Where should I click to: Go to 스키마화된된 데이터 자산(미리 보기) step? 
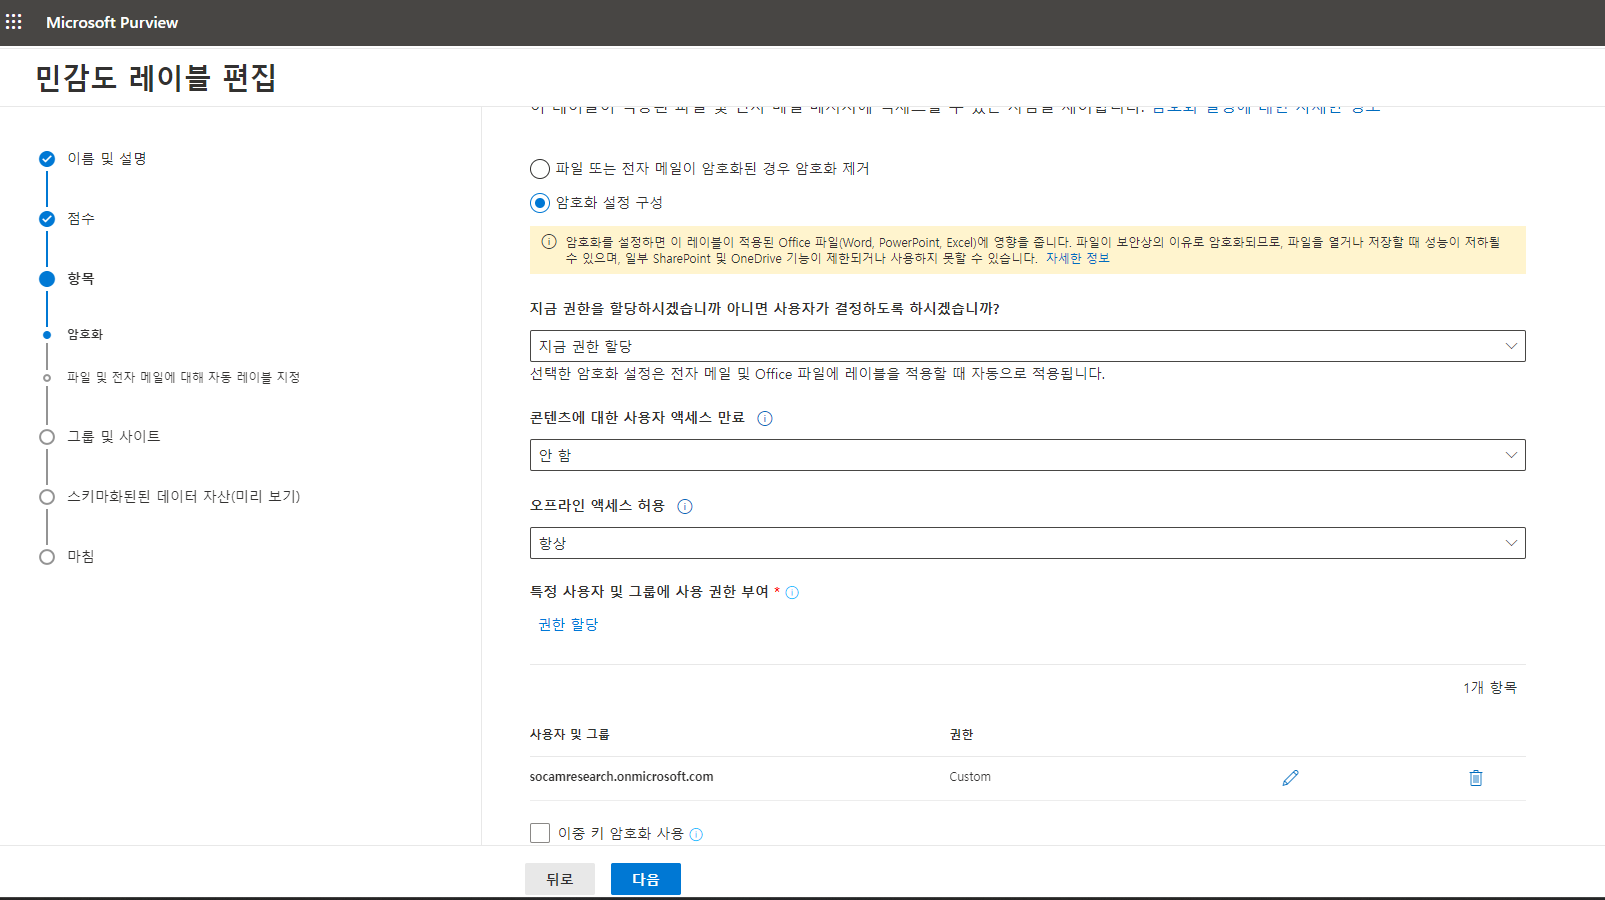coord(184,497)
